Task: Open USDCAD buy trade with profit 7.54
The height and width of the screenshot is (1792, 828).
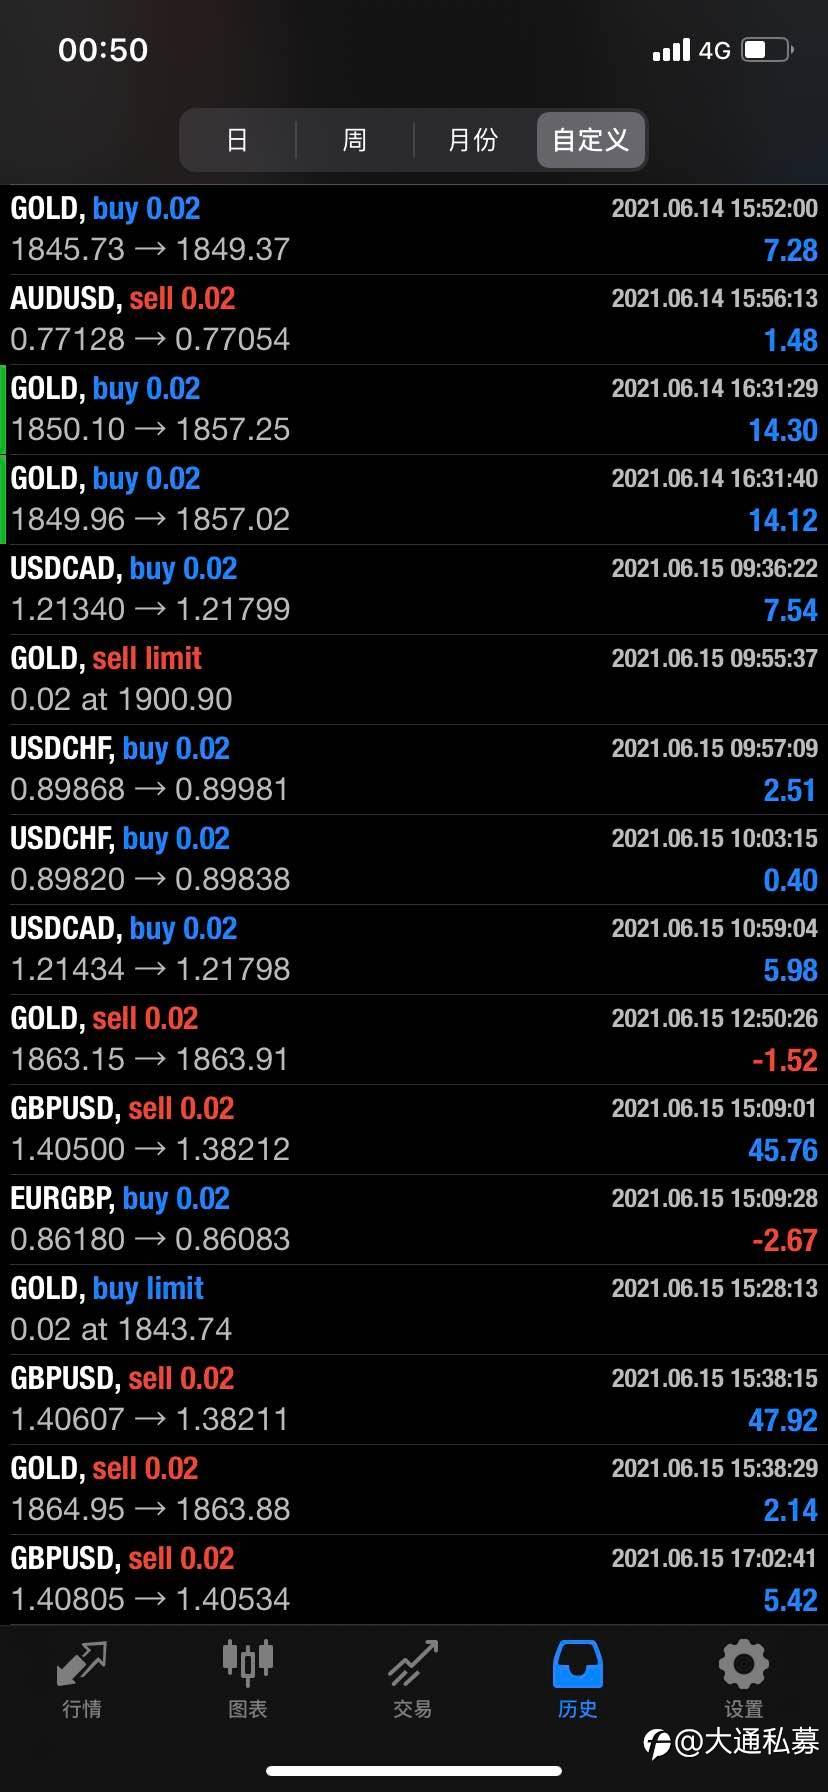Action: 414,590
